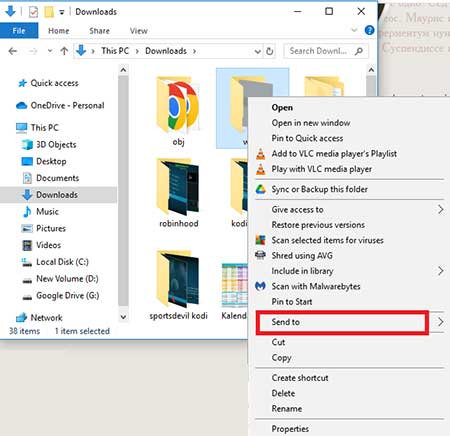
Task: Click the Desktop icon in sidebar
Action: coord(27,161)
